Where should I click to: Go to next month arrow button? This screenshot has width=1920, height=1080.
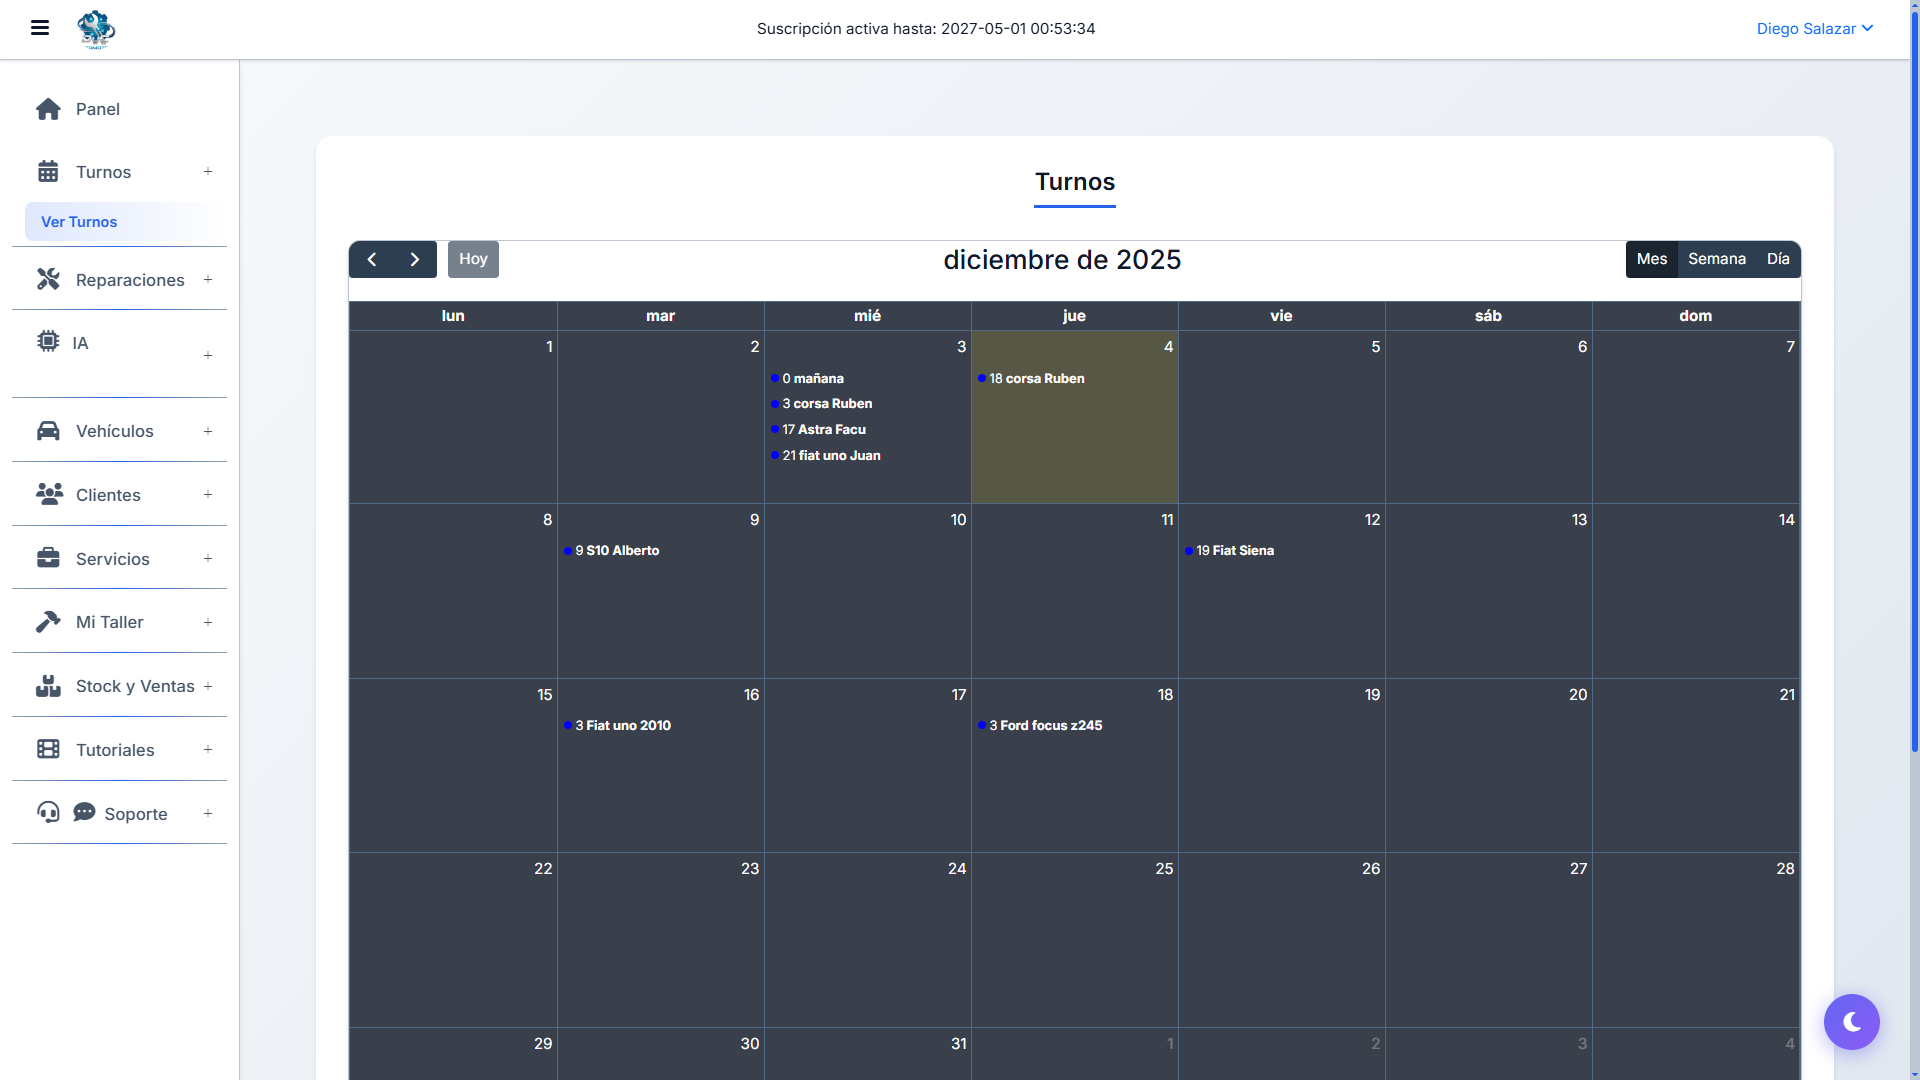click(x=415, y=259)
